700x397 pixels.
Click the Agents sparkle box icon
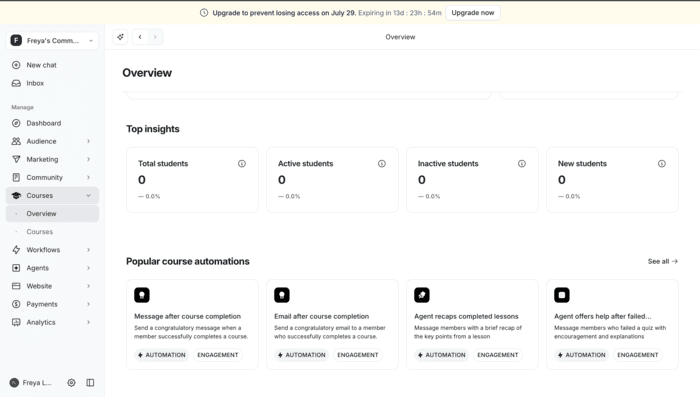pyautogui.click(x=16, y=268)
